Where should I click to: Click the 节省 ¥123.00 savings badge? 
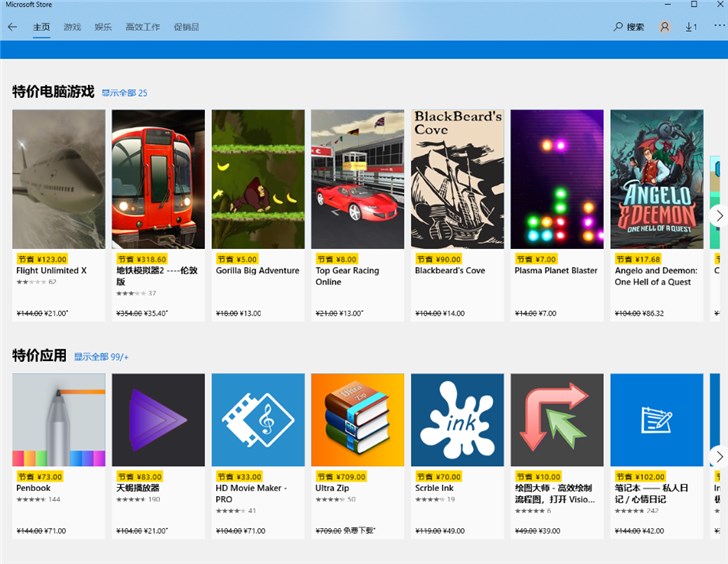pyautogui.click(x=42, y=259)
